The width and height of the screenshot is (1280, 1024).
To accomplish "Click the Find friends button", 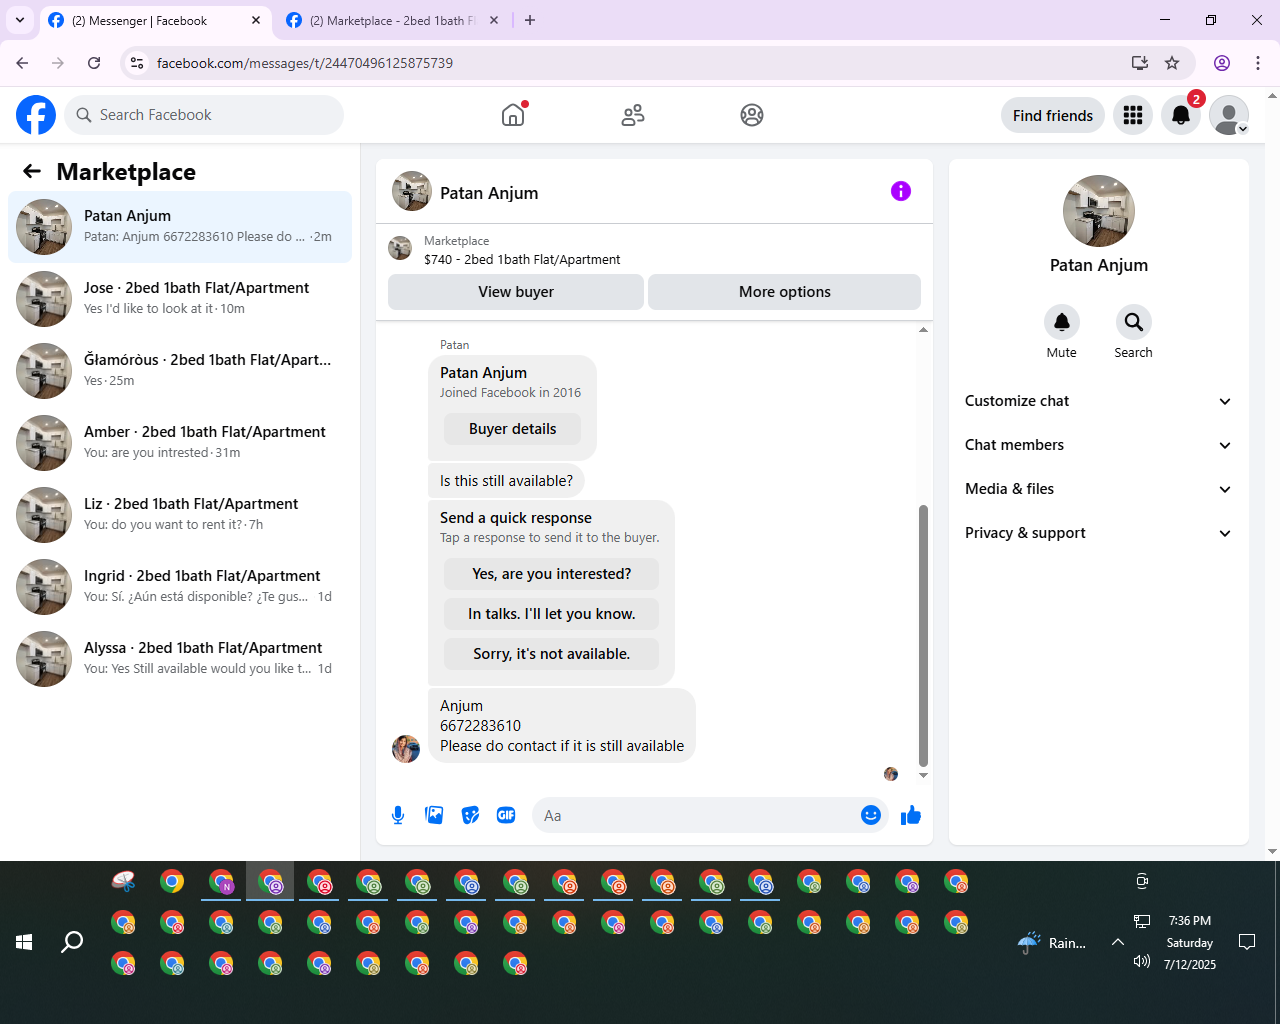I will click(1053, 115).
